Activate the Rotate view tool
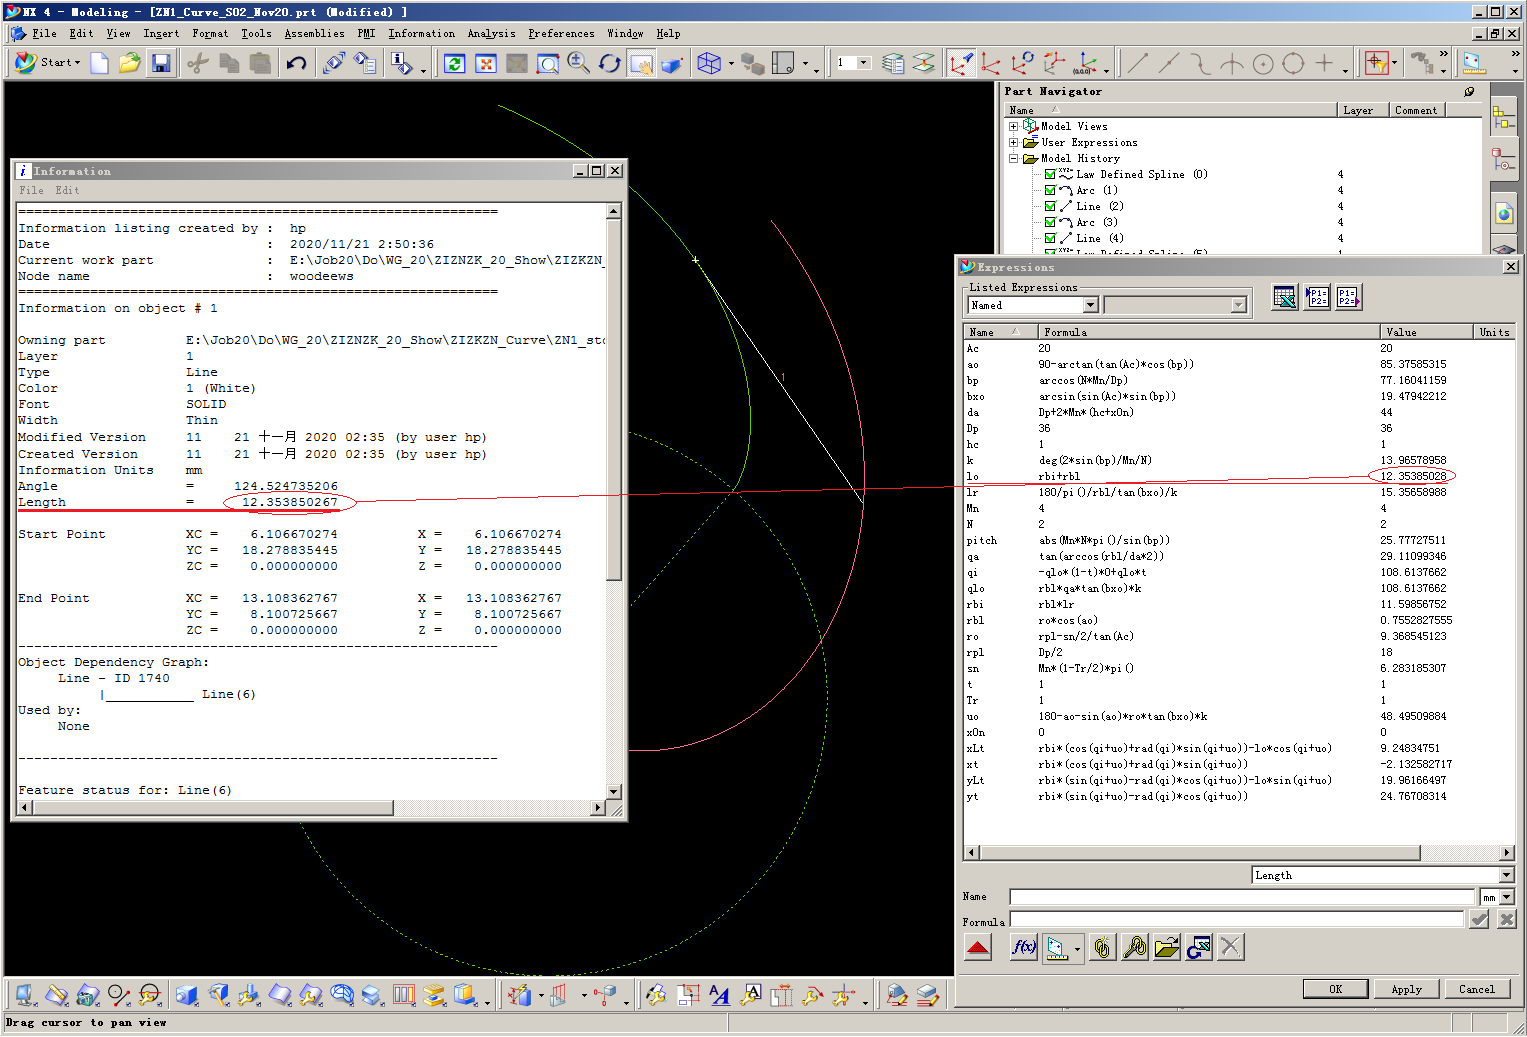The width and height of the screenshot is (1527, 1037). (x=609, y=63)
